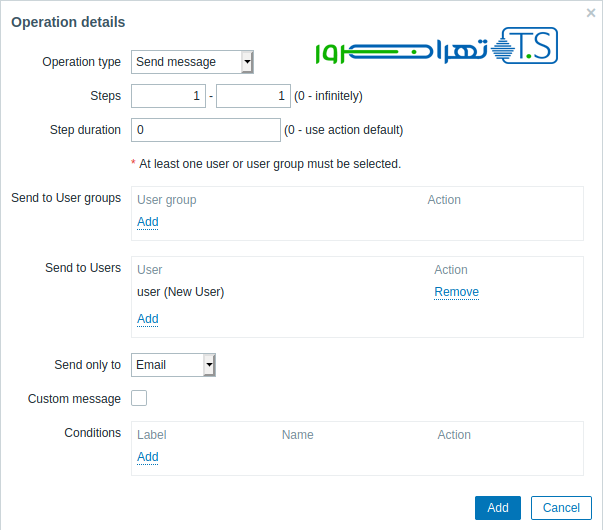The height and width of the screenshot is (530, 603).
Task: Click the 'Send to User groups' label
Action: (x=66, y=198)
